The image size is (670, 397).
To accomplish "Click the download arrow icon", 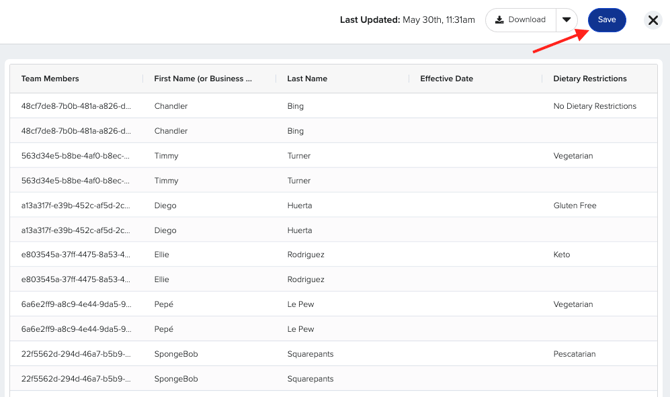I will click(x=499, y=20).
